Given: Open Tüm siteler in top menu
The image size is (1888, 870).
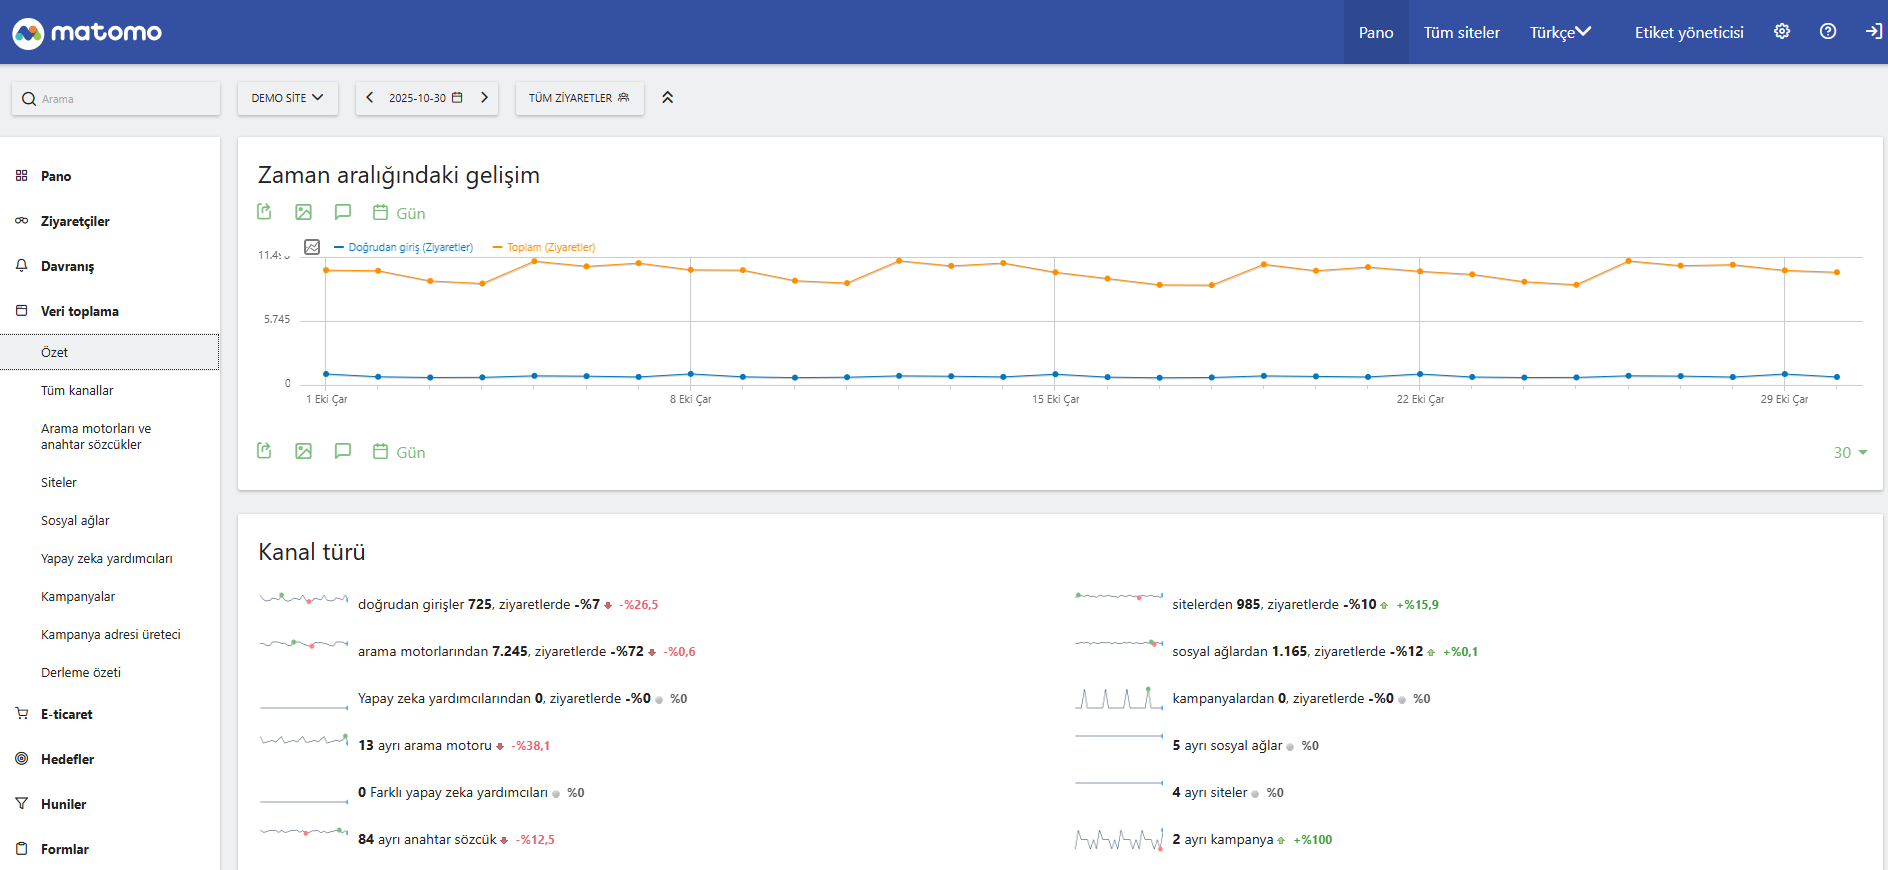Looking at the screenshot, I should coord(1461,32).
